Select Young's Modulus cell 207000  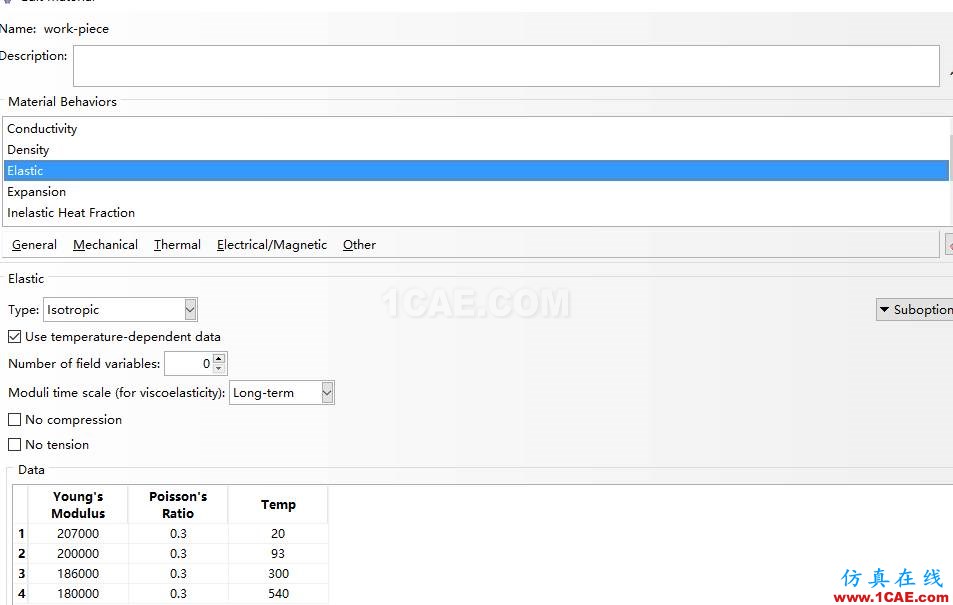78,534
